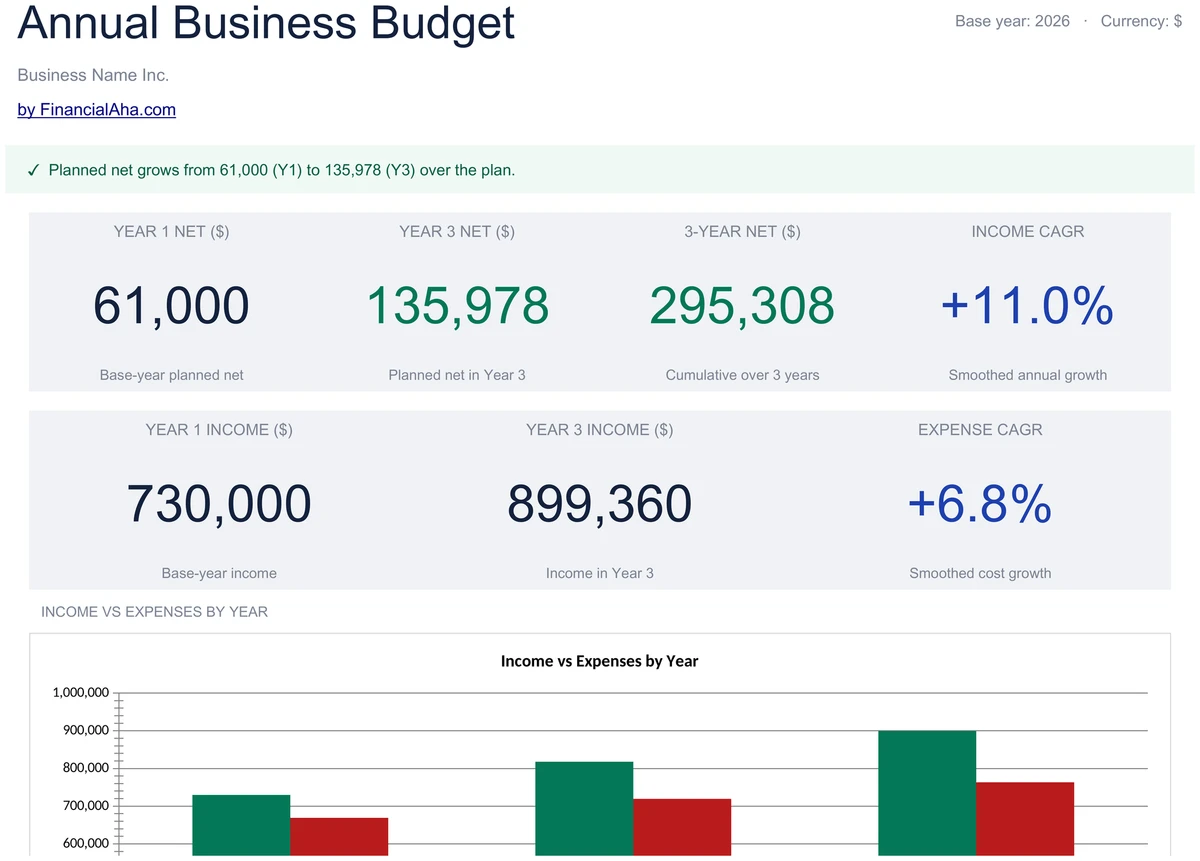Click the INCOME CAGR heading
The width and height of the screenshot is (1200, 861).
point(1028,231)
